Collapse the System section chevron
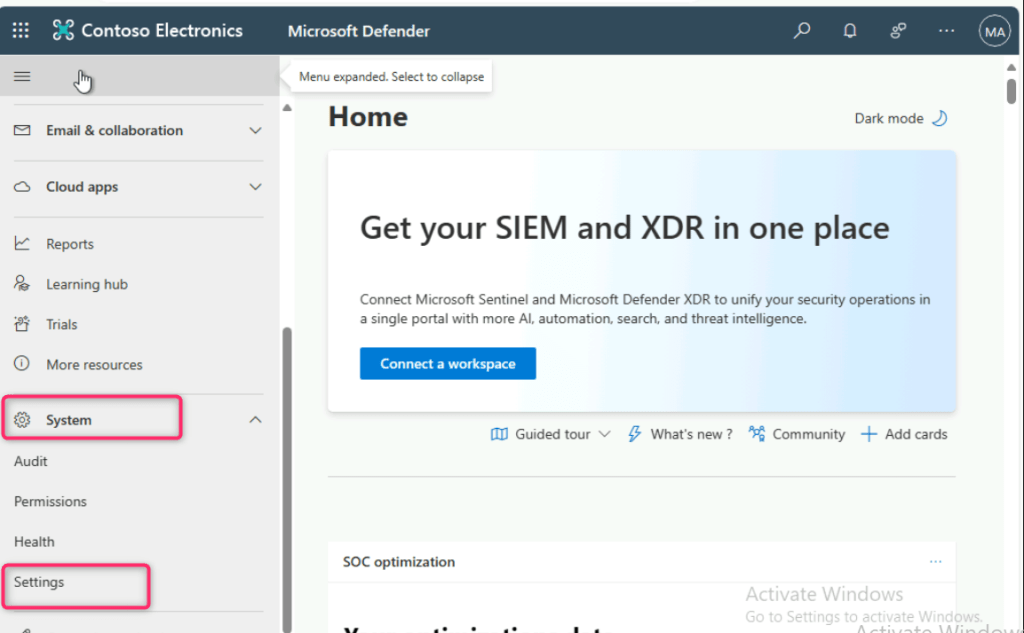Screen dimensions: 1024x633 (255, 420)
